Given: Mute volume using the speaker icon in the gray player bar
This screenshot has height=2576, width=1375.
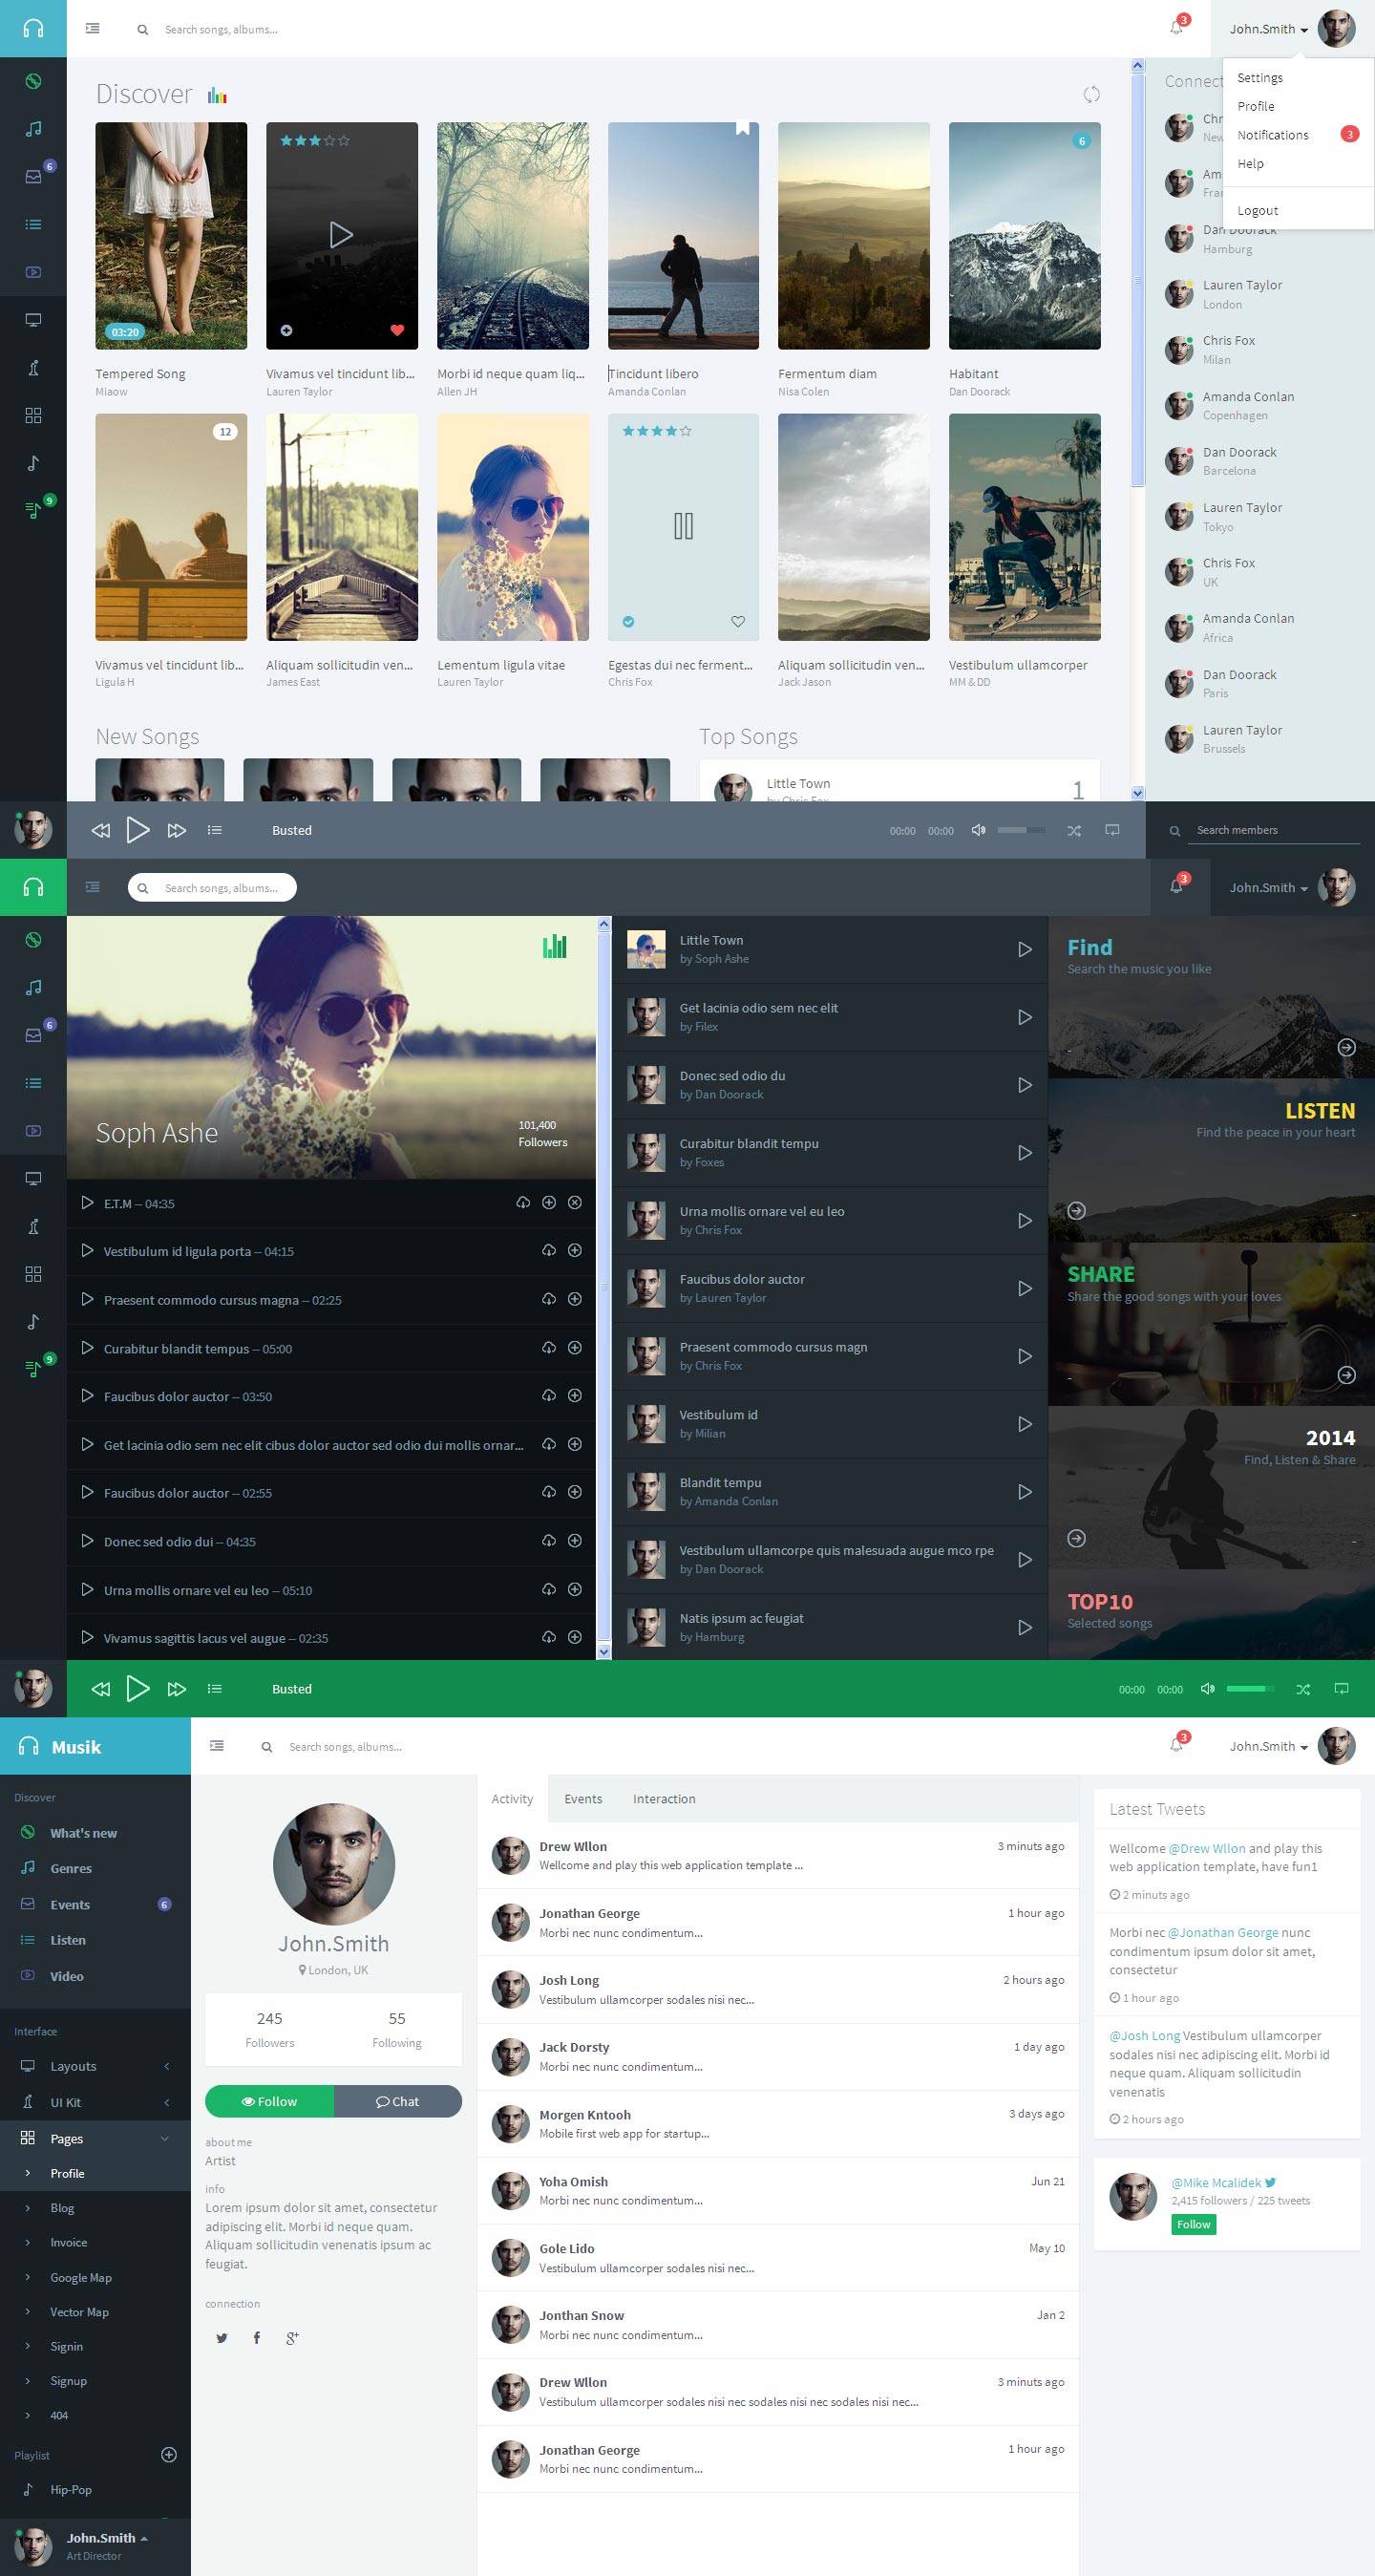Looking at the screenshot, I should (978, 830).
